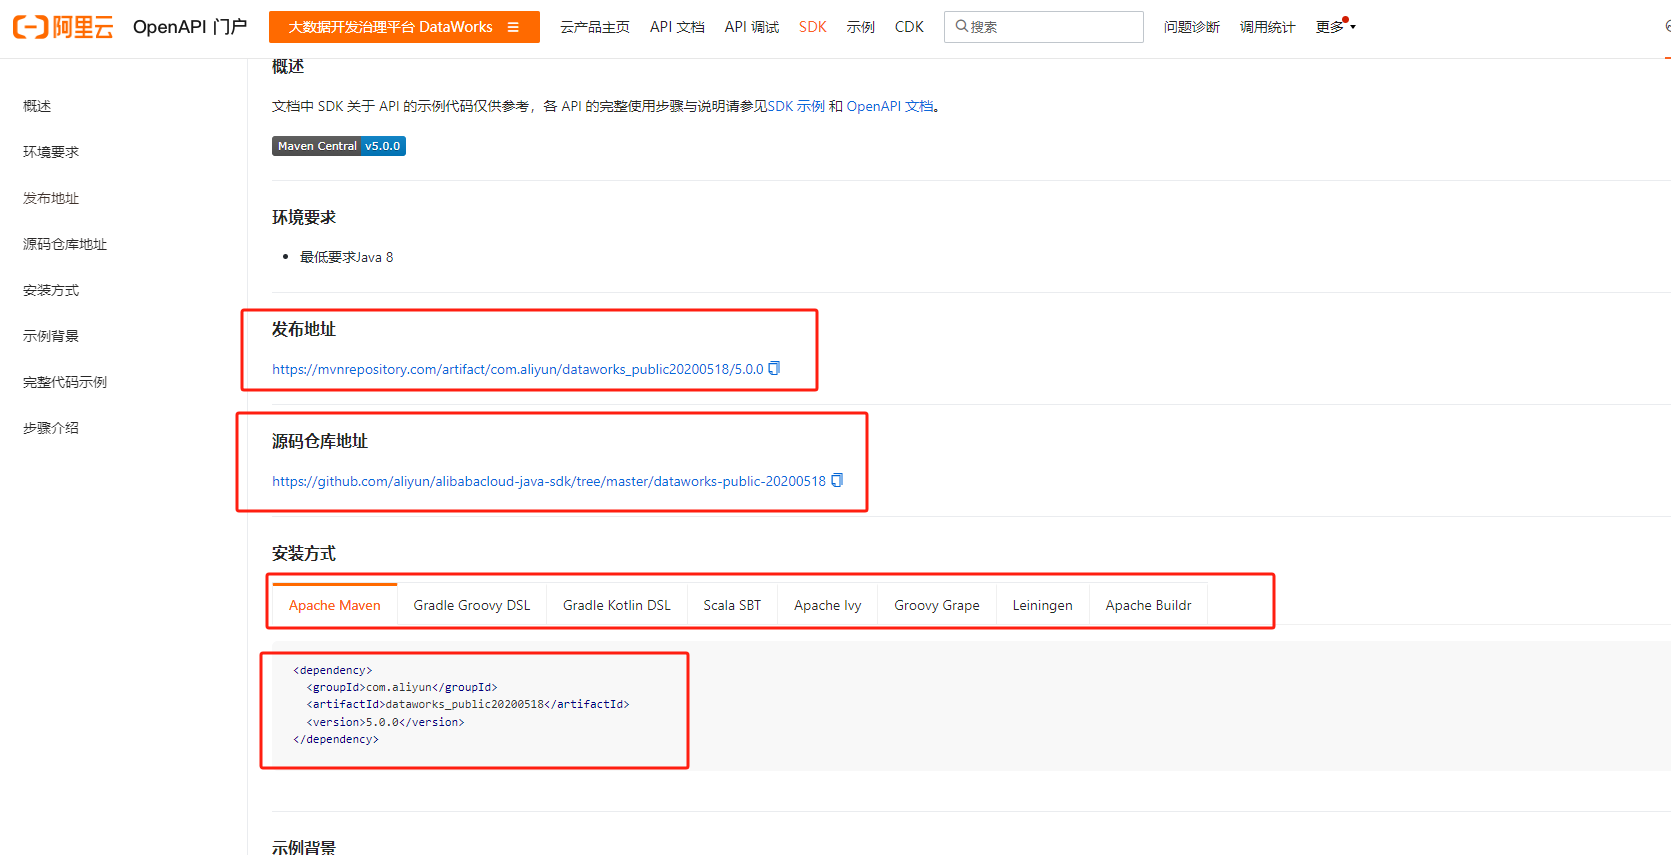Click the Maven Central v5.0.0 badge
This screenshot has height=855, width=1671.
tap(339, 146)
